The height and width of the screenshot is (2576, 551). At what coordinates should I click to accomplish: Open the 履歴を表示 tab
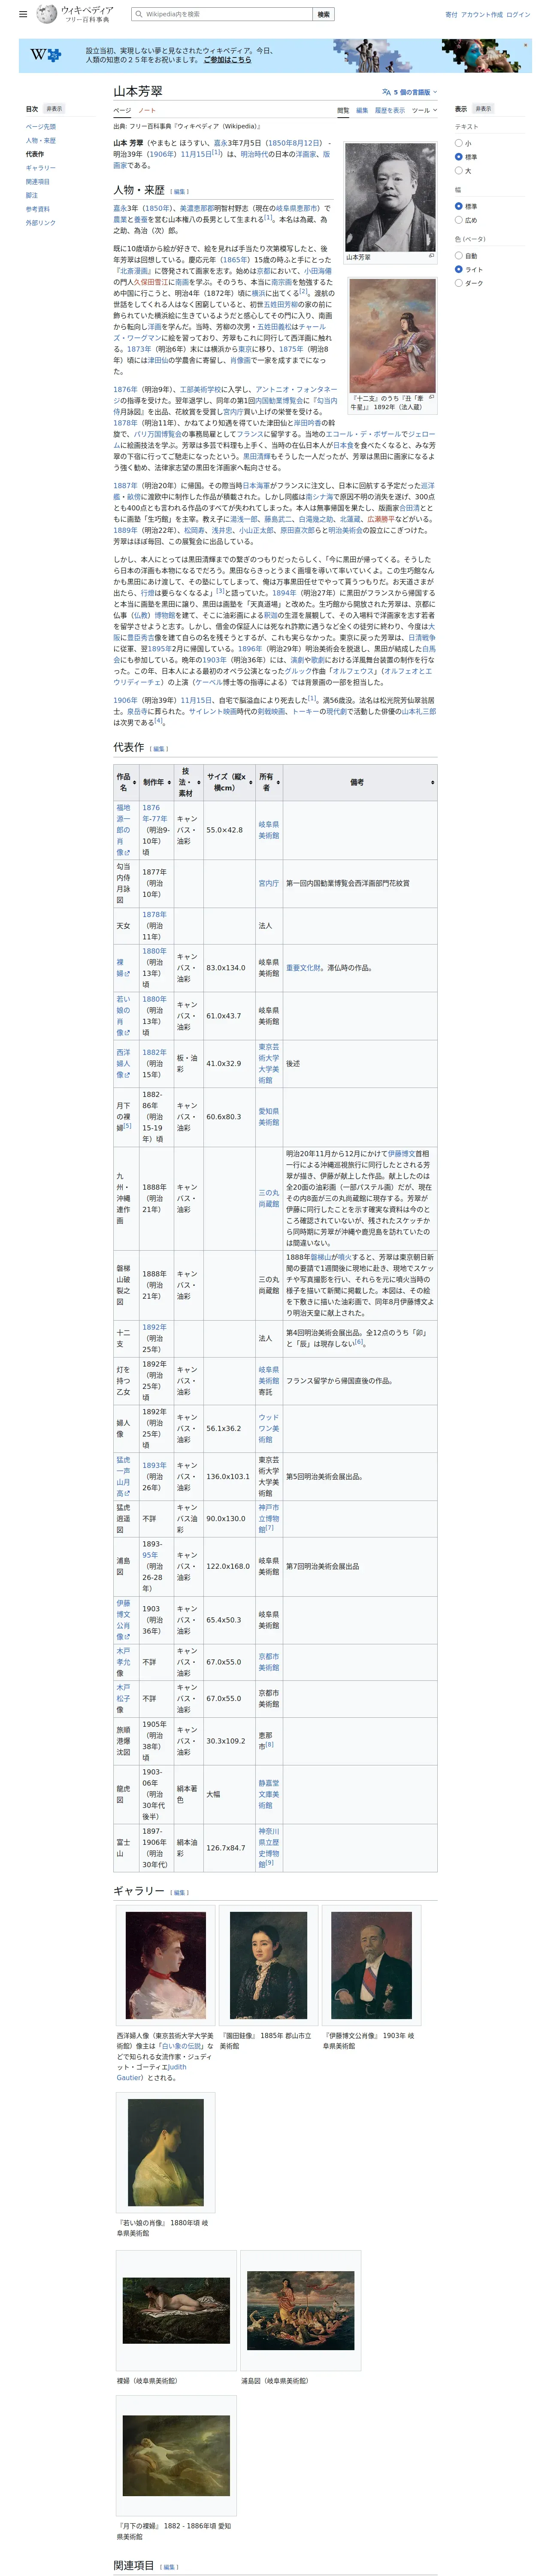click(390, 110)
